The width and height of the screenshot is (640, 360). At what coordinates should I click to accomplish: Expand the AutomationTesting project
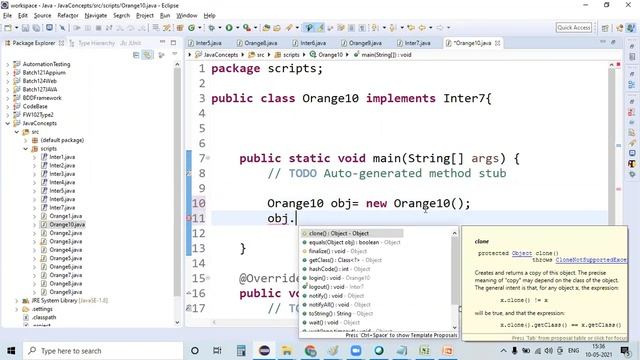coord(7,64)
